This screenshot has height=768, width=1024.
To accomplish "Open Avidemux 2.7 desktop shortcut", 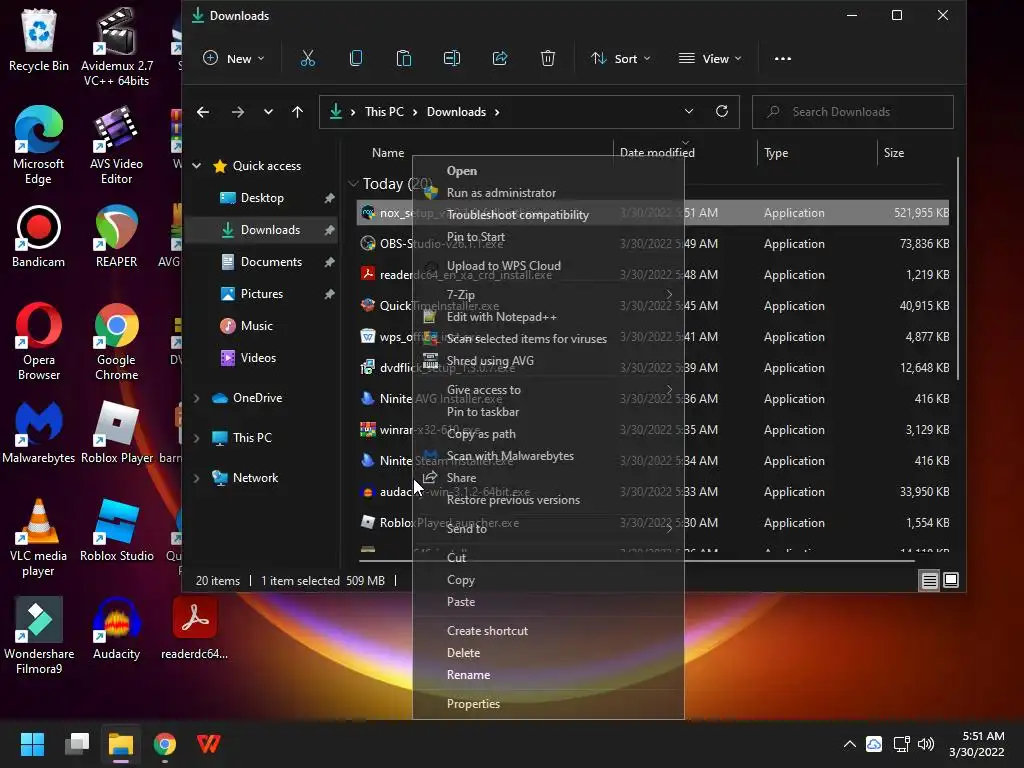I will pyautogui.click(x=116, y=47).
